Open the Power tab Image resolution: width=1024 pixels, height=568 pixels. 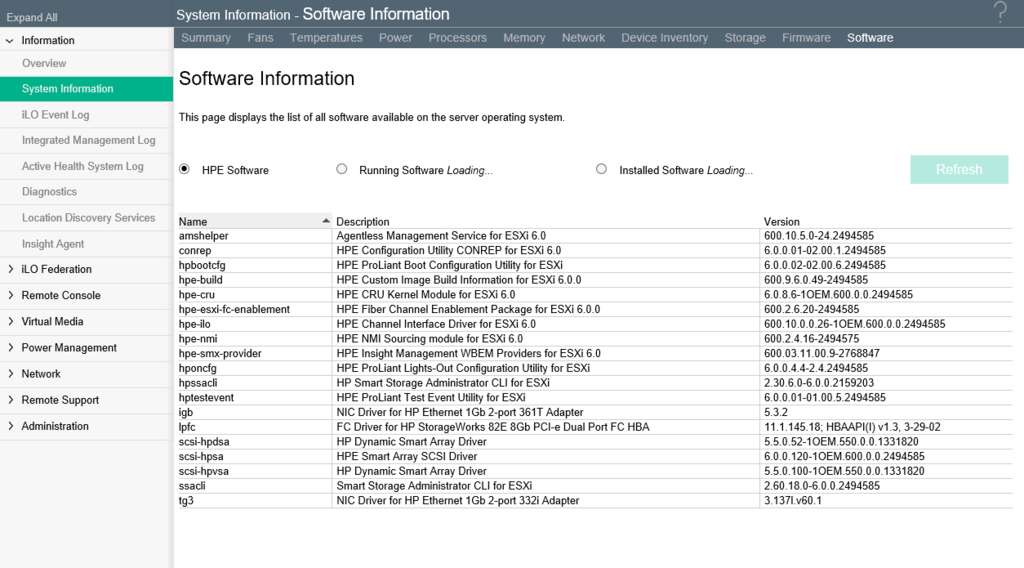point(395,38)
